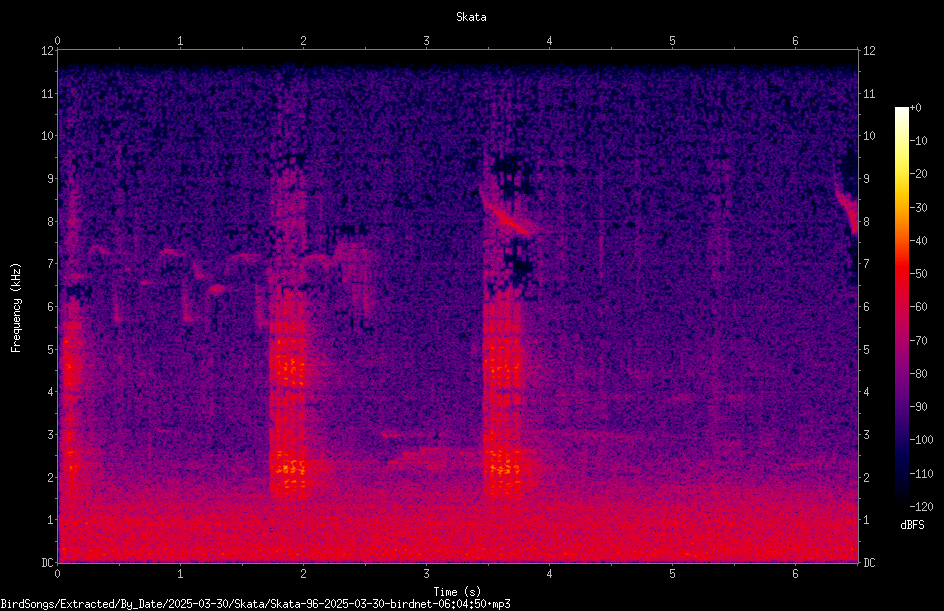This screenshot has height=611, width=944.
Task: Click the "-20" color scale value
Action: pyautogui.click(x=919, y=174)
